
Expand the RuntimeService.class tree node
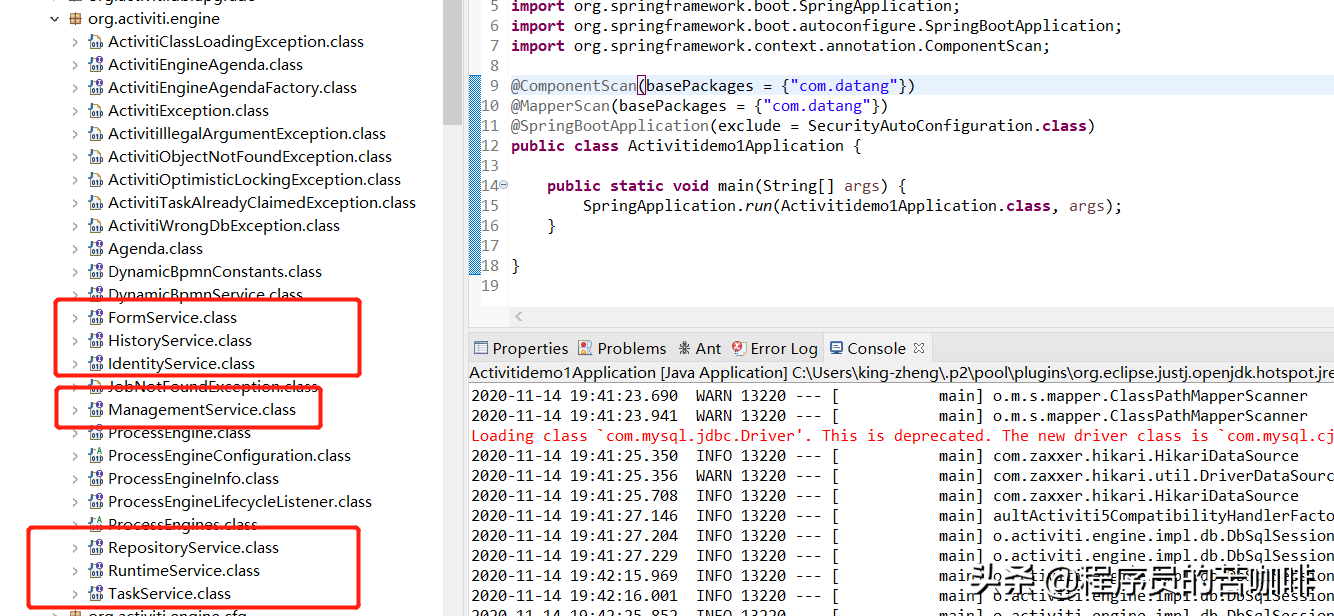75,571
